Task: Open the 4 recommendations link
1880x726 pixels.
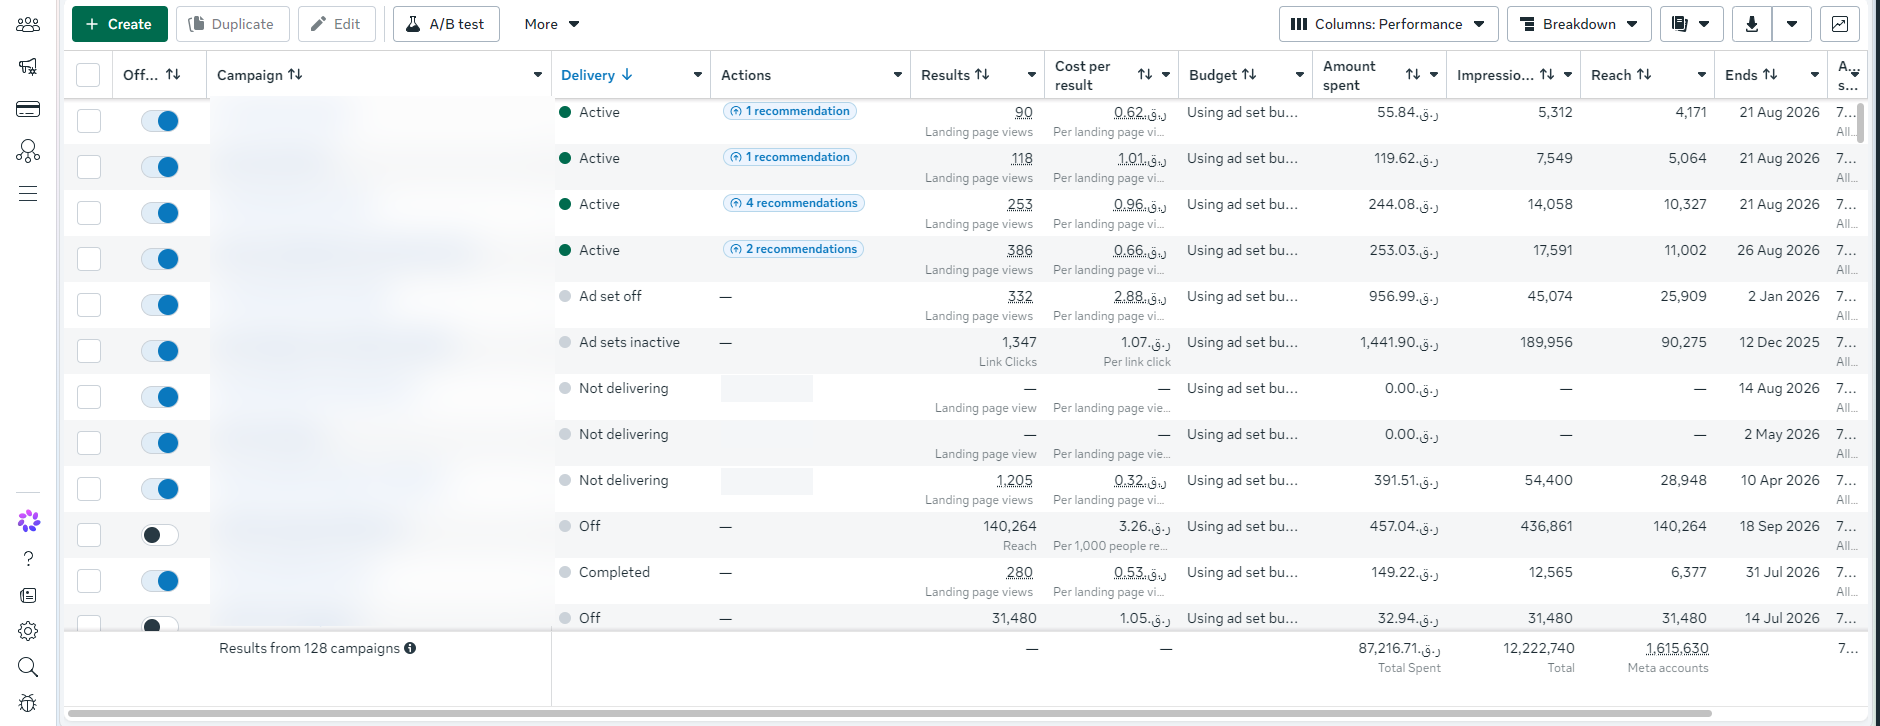Action: [x=794, y=203]
